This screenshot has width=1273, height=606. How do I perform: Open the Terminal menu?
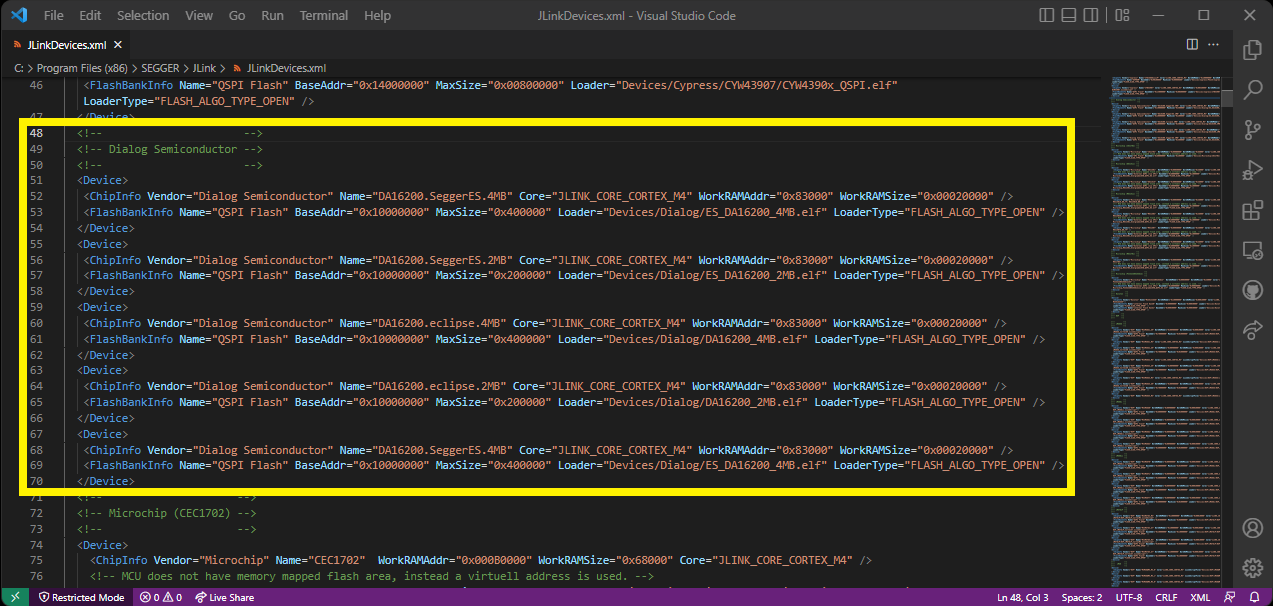point(324,16)
